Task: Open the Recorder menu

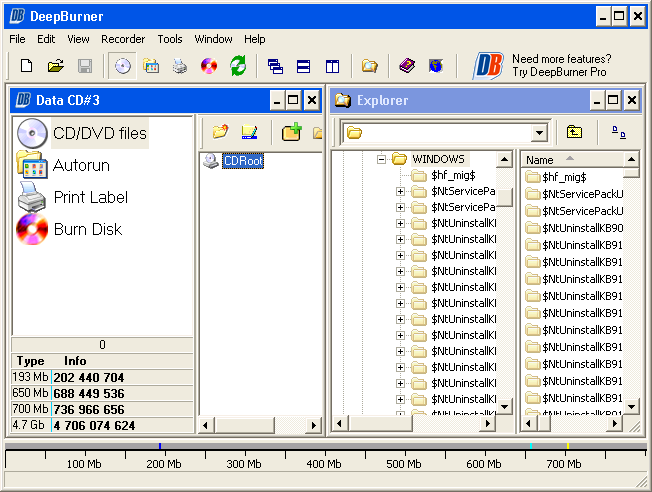Action: pos(123,39)
